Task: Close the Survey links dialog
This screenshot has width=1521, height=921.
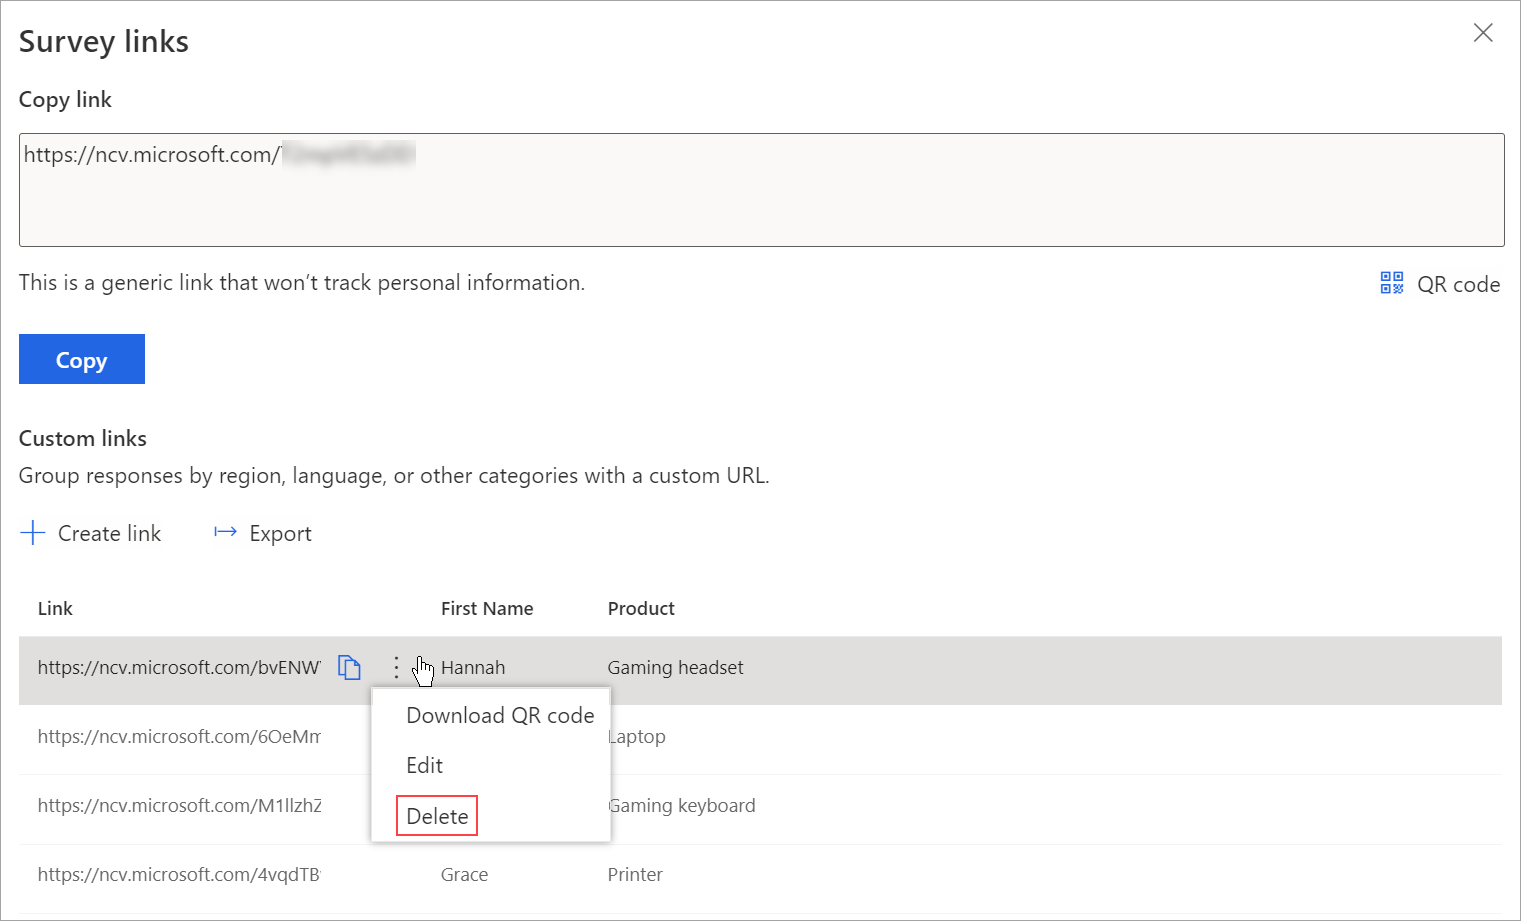Action: tap(1483, 33)
